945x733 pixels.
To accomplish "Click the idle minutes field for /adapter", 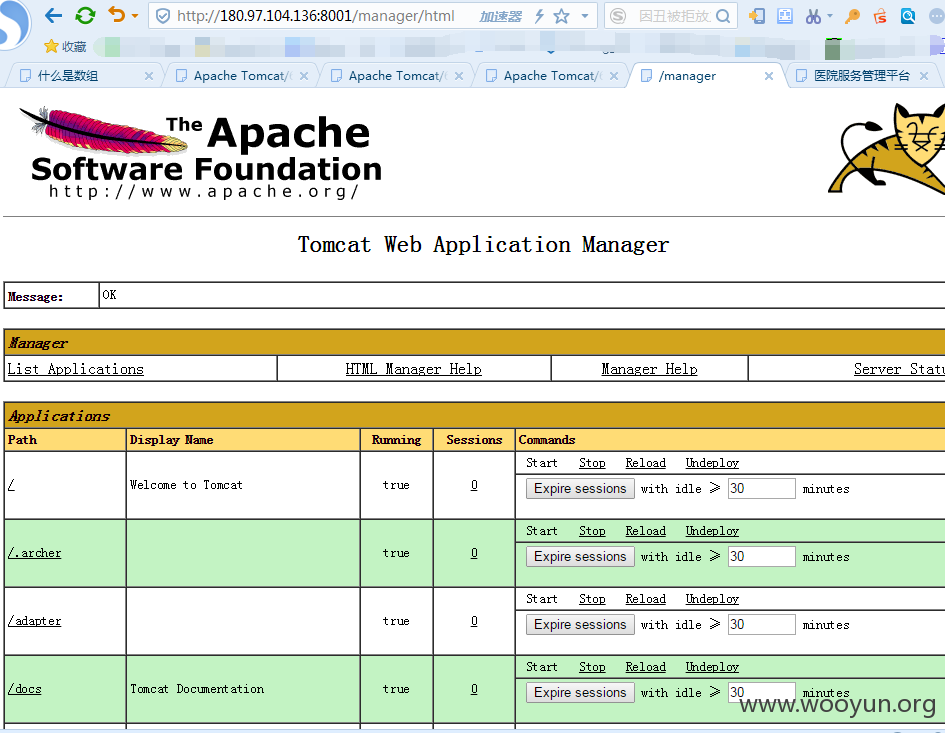I will tap(761, 624).
